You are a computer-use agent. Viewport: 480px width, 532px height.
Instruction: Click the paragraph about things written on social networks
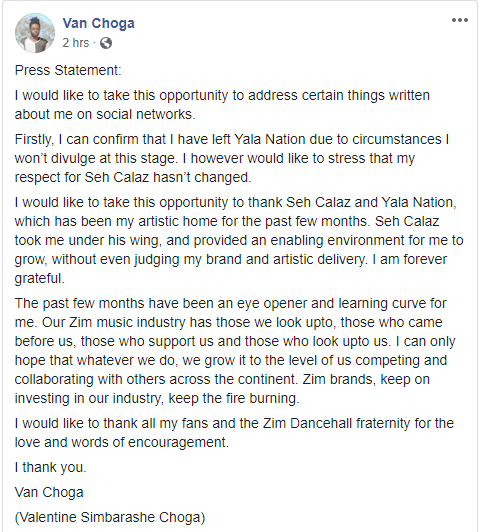tap(222, 105)
